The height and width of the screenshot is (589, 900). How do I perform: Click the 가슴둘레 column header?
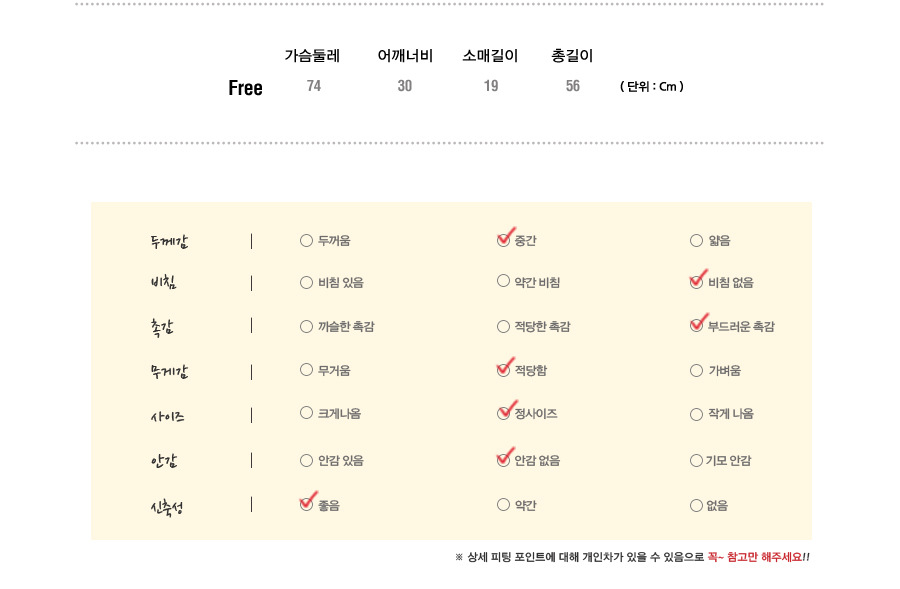click(x=312, y=56)
